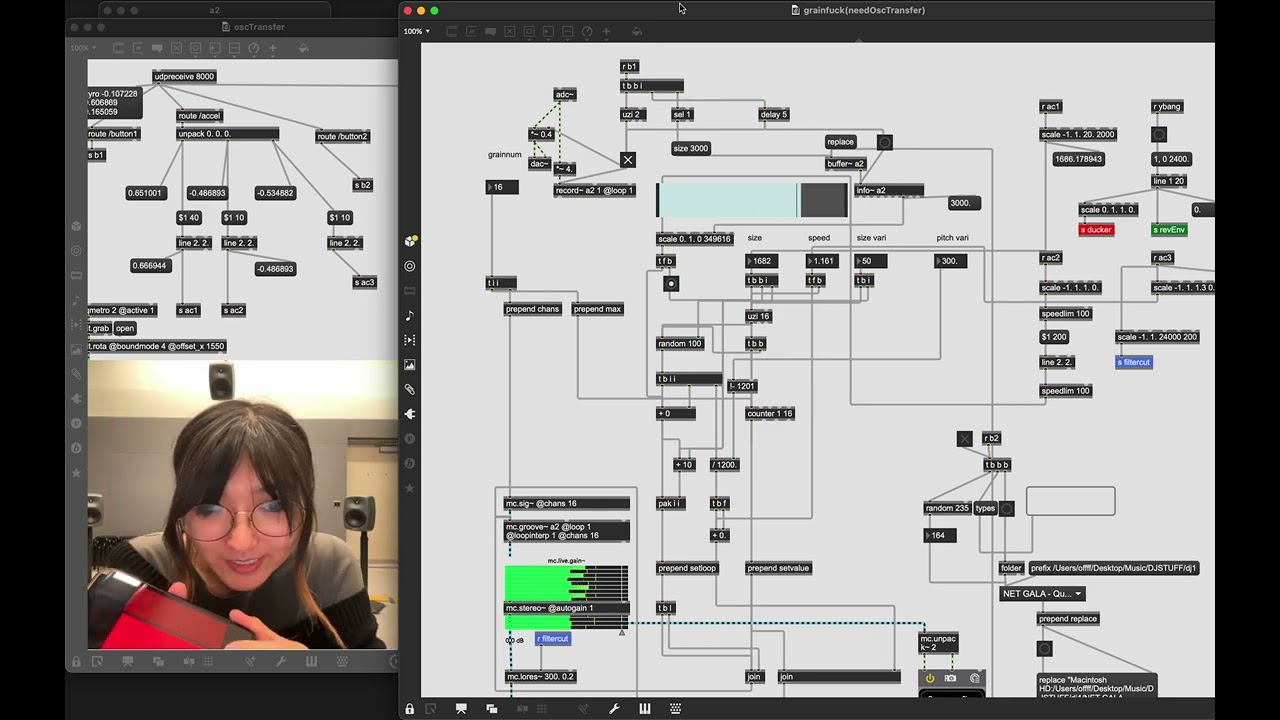The image size is (1280, 720).
Task: Show the keyboard grid icon in grainfuck toolbar
Action: point(676,709)
